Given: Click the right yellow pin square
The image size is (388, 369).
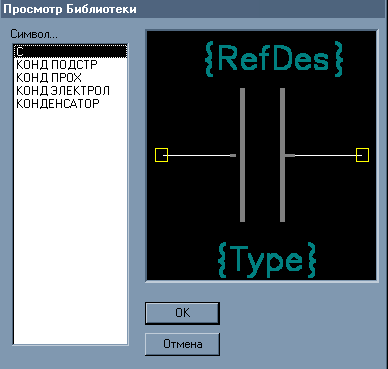Looking at the screenshot, I should [362, 155].
